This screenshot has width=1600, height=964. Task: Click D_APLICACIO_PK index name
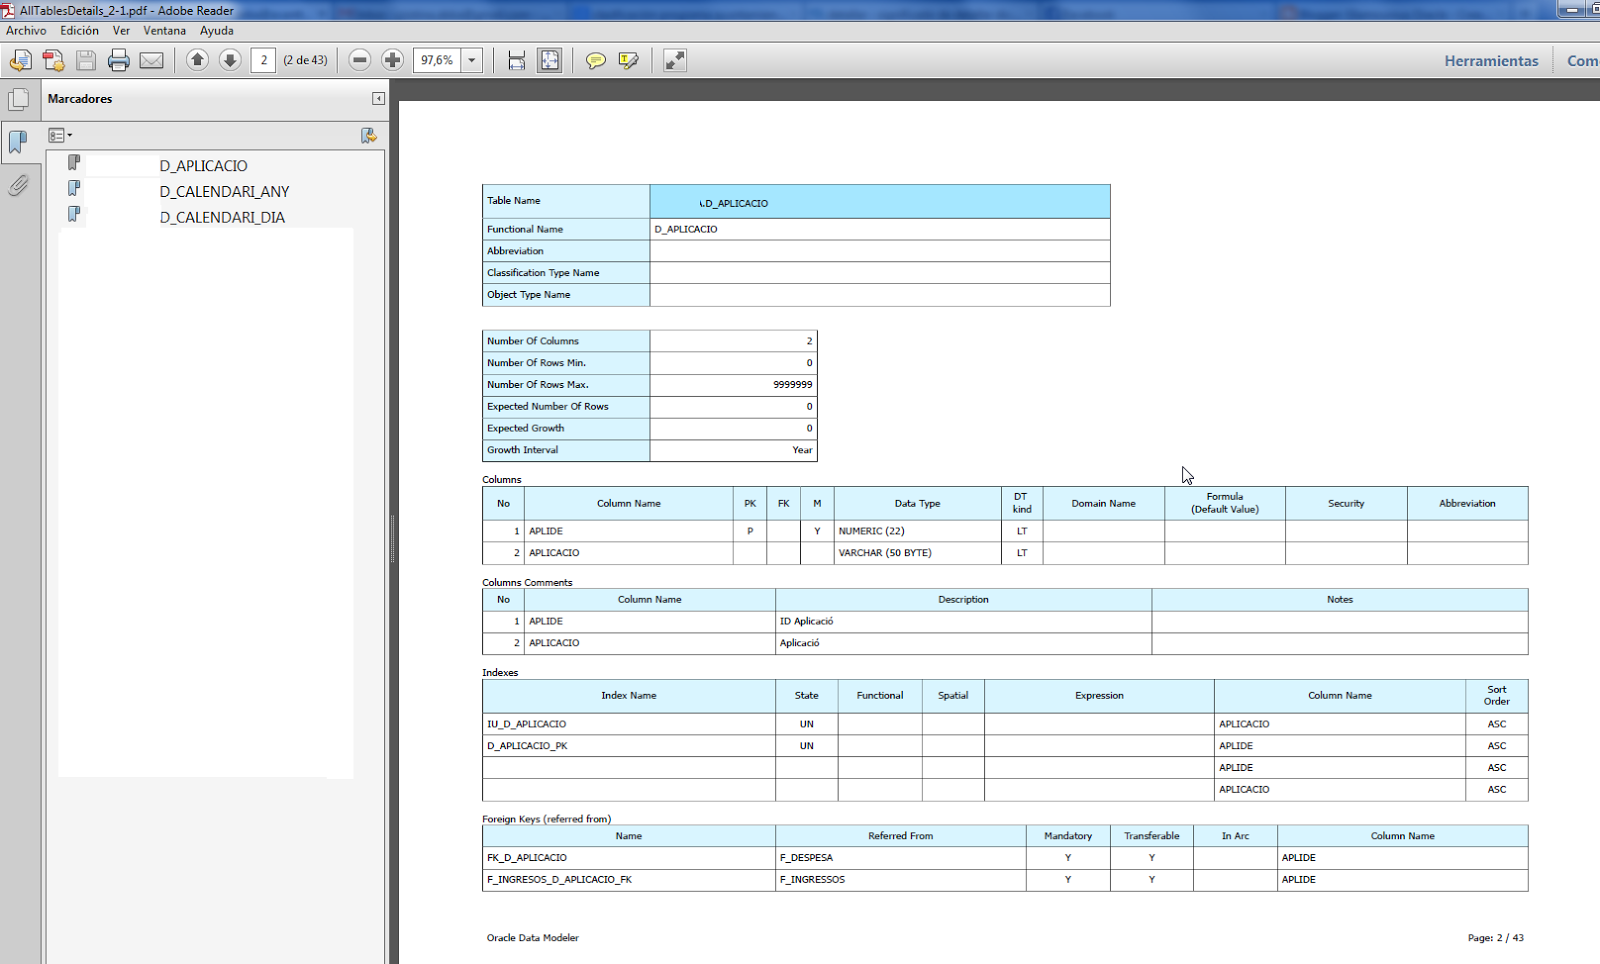click(527, 746)
